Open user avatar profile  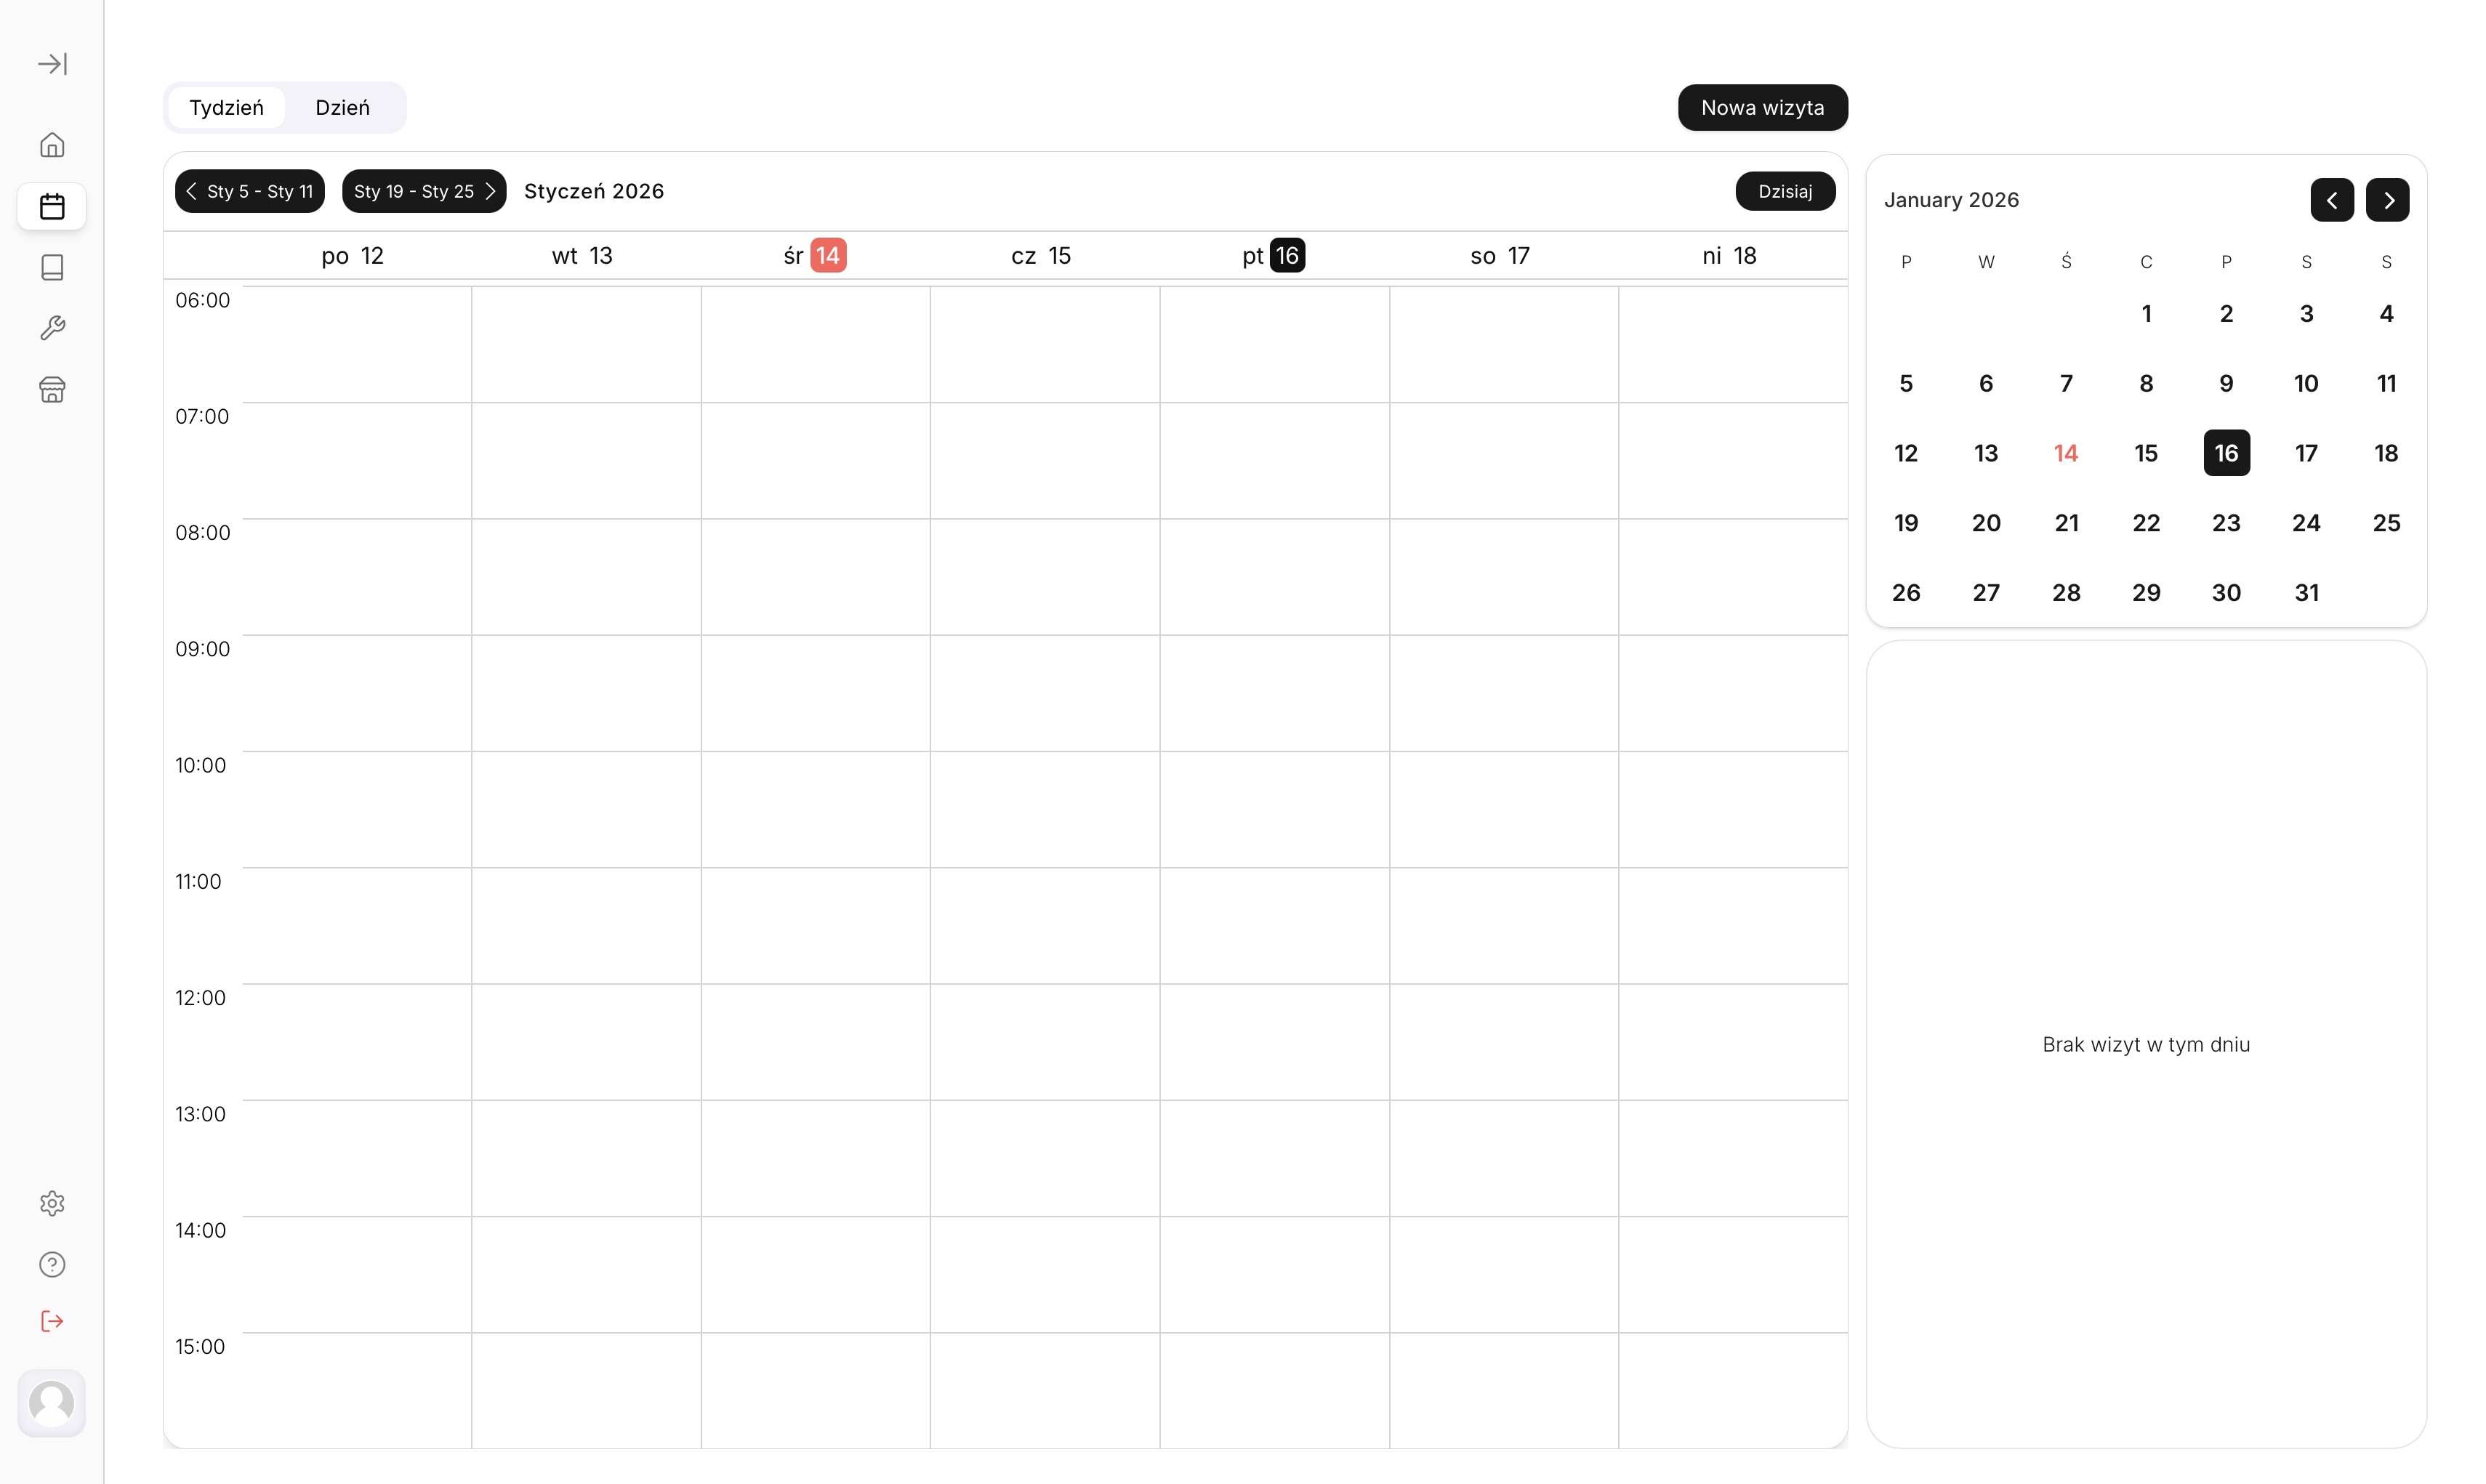coord(52,1402)
